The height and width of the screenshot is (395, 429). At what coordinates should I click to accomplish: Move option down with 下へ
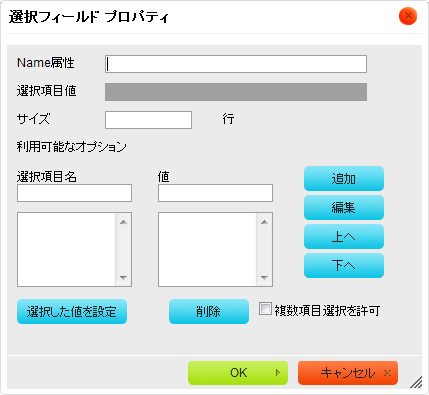(x=344, y=266)
